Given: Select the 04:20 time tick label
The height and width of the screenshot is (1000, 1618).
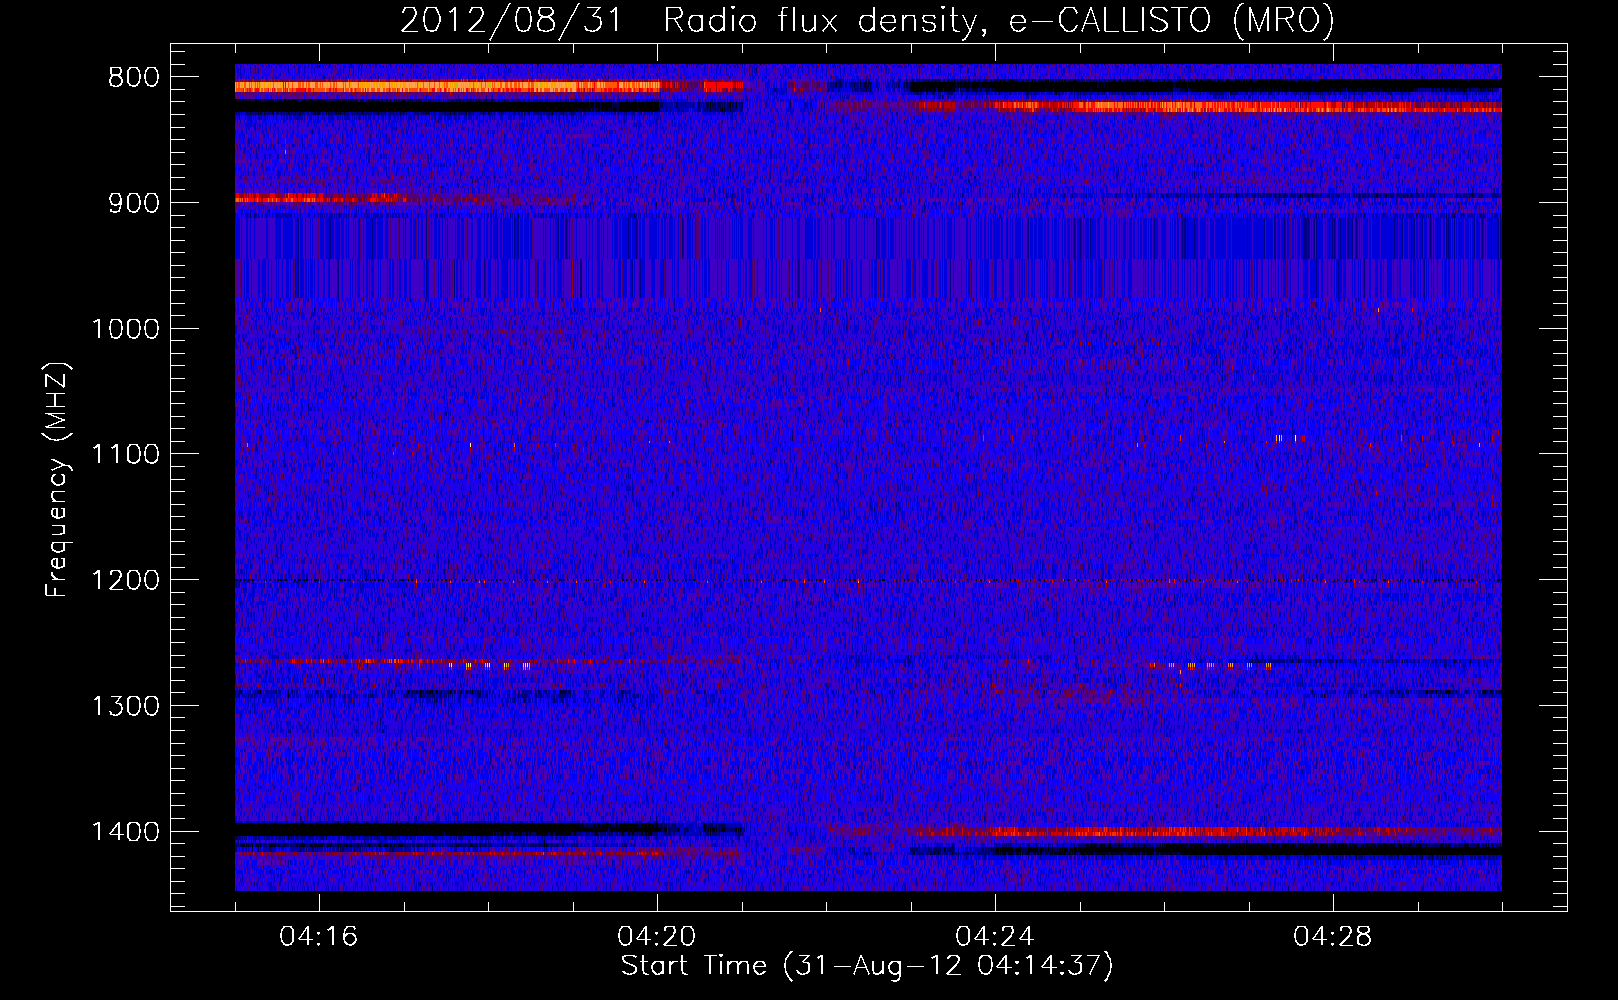Looking at the screenshot, I should pos(657,937).
